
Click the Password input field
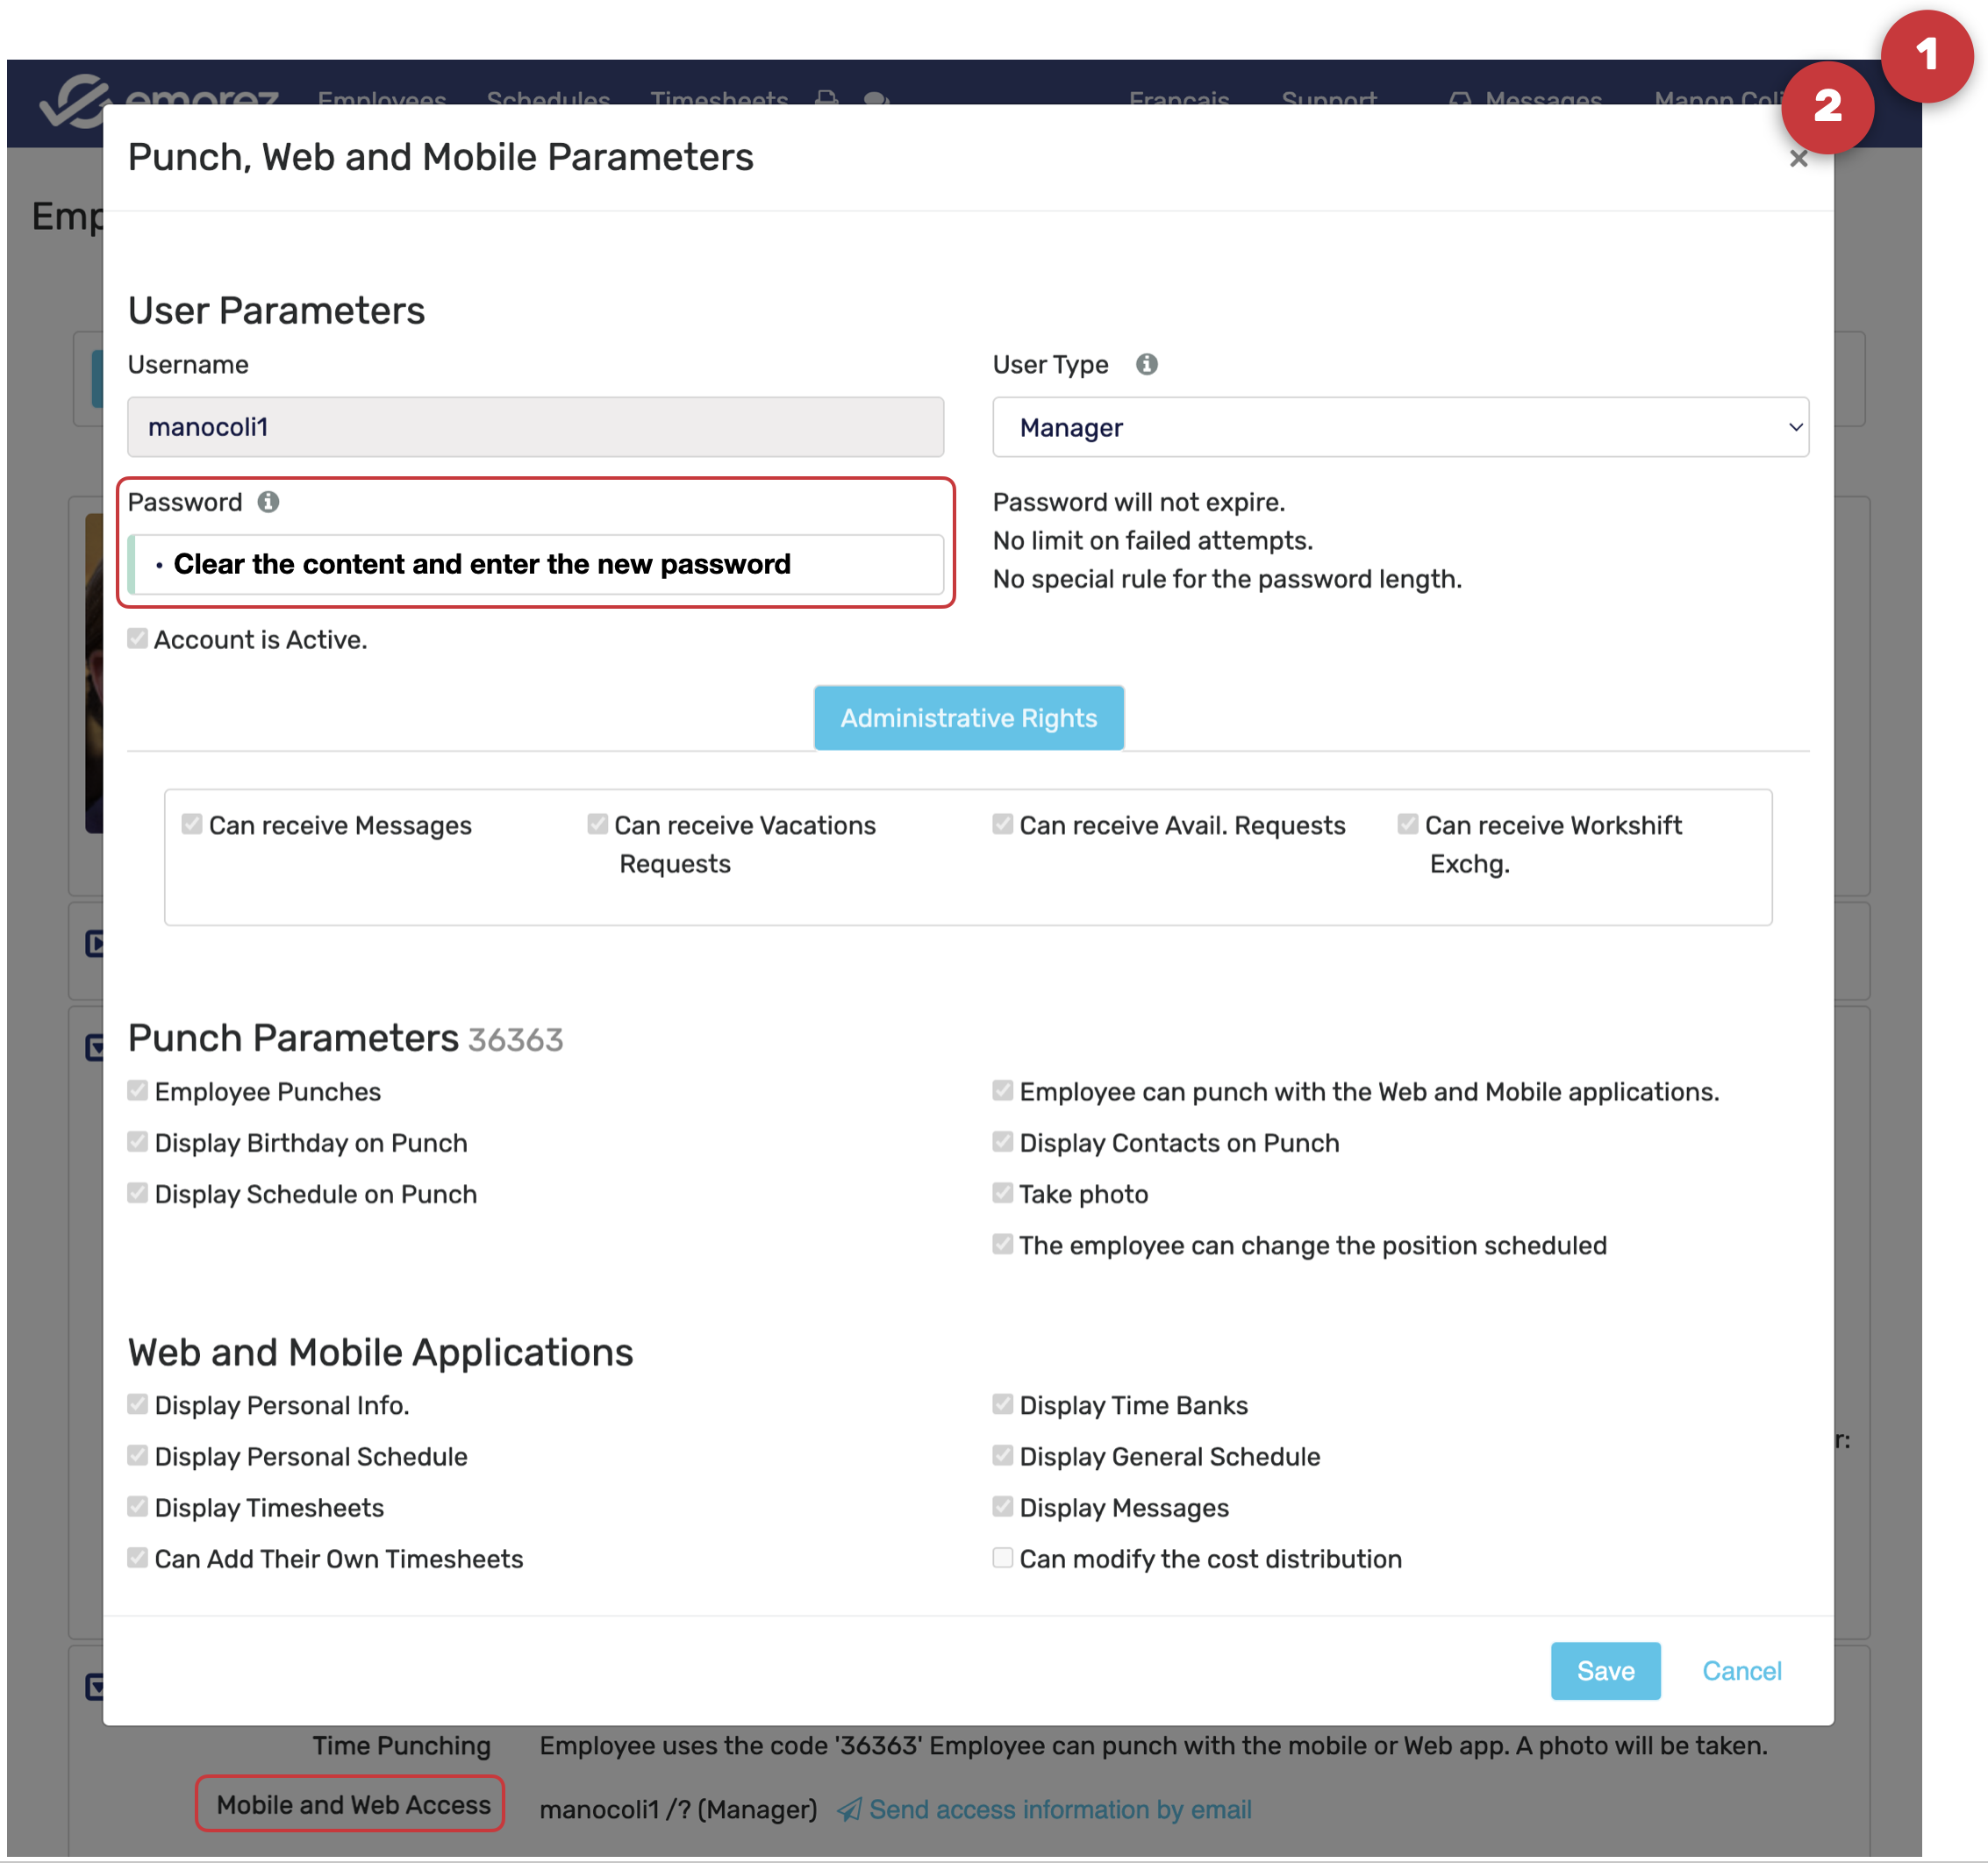(540, 565)
